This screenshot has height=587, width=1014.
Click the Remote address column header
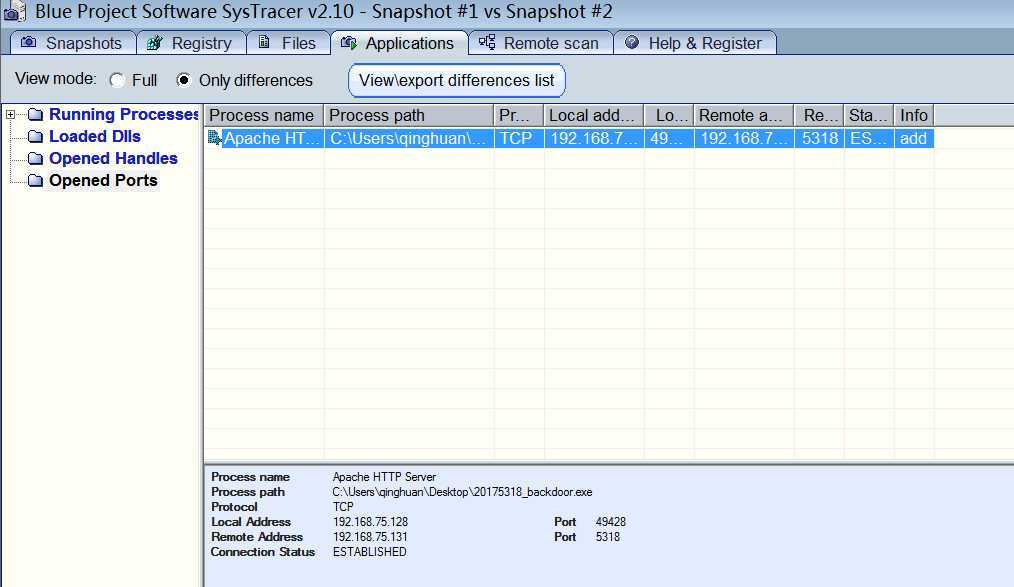[744, 115]
